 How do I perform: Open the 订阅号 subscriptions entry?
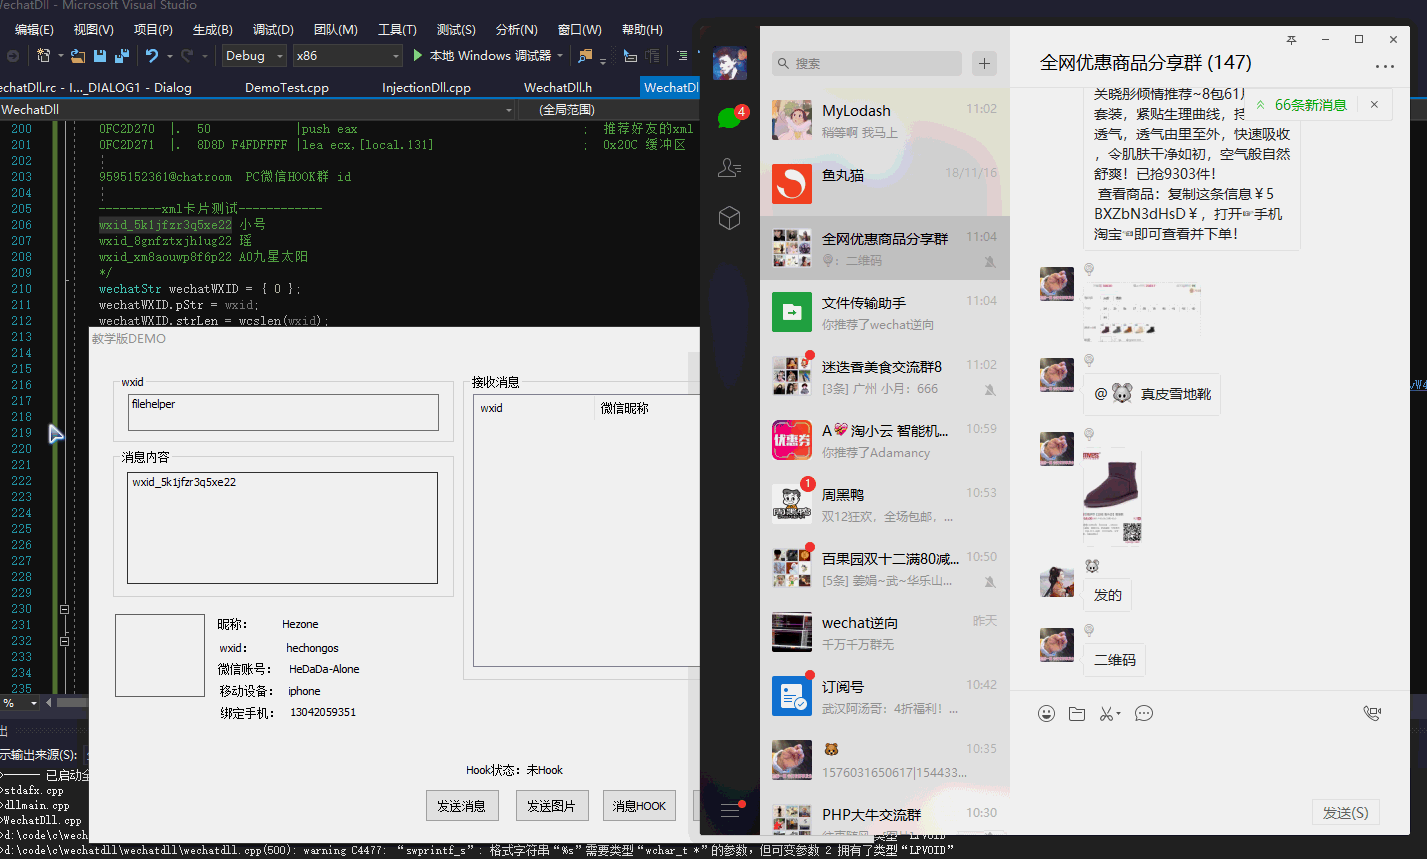[x=885, y=696]
